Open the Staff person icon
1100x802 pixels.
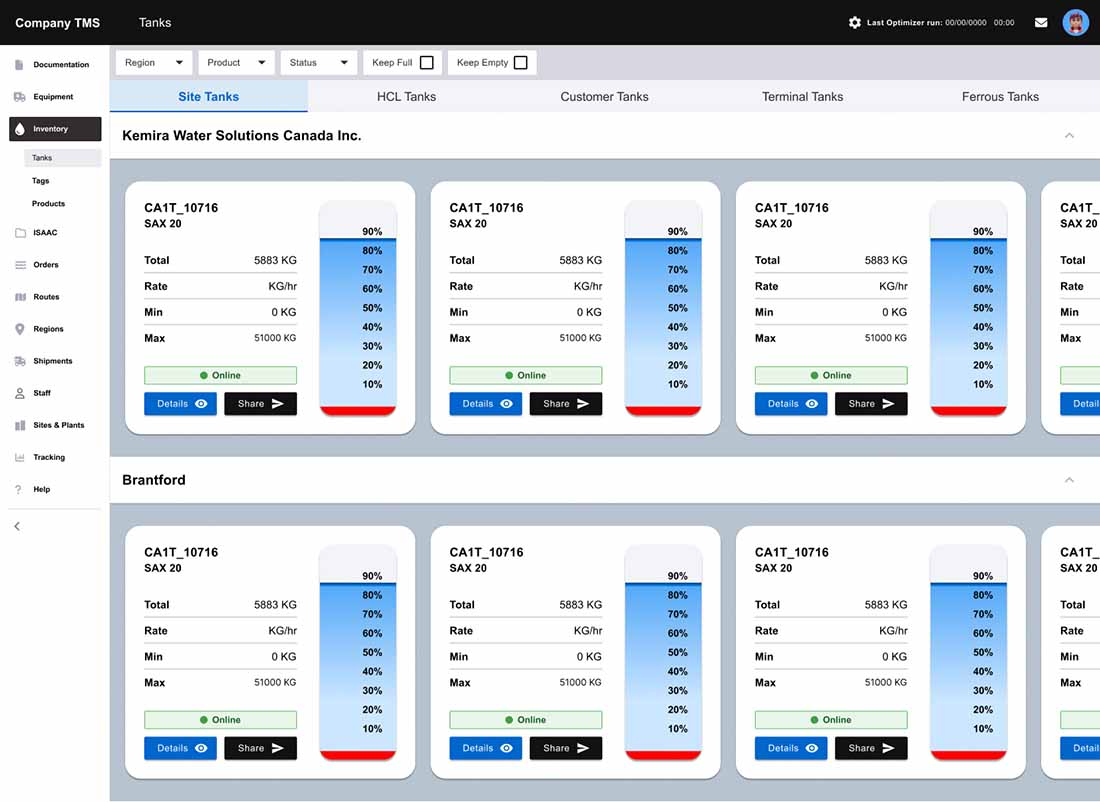coord(20,394)
